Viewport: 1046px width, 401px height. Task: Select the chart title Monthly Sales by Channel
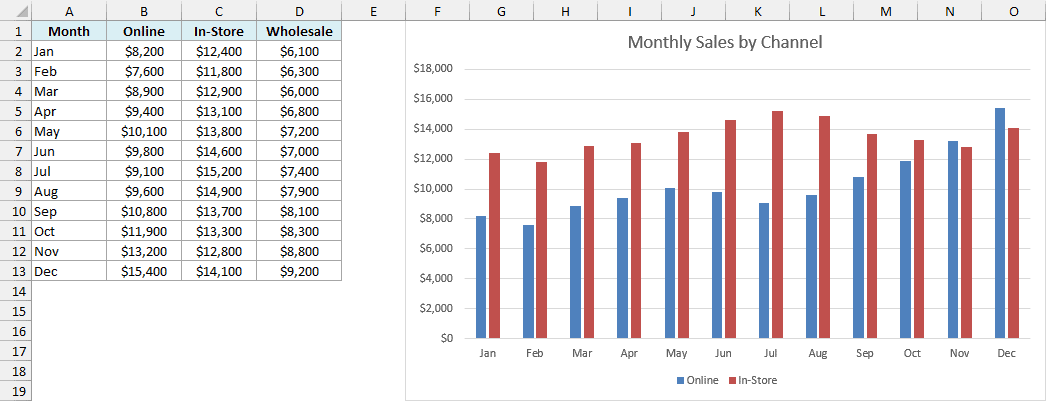725,43
